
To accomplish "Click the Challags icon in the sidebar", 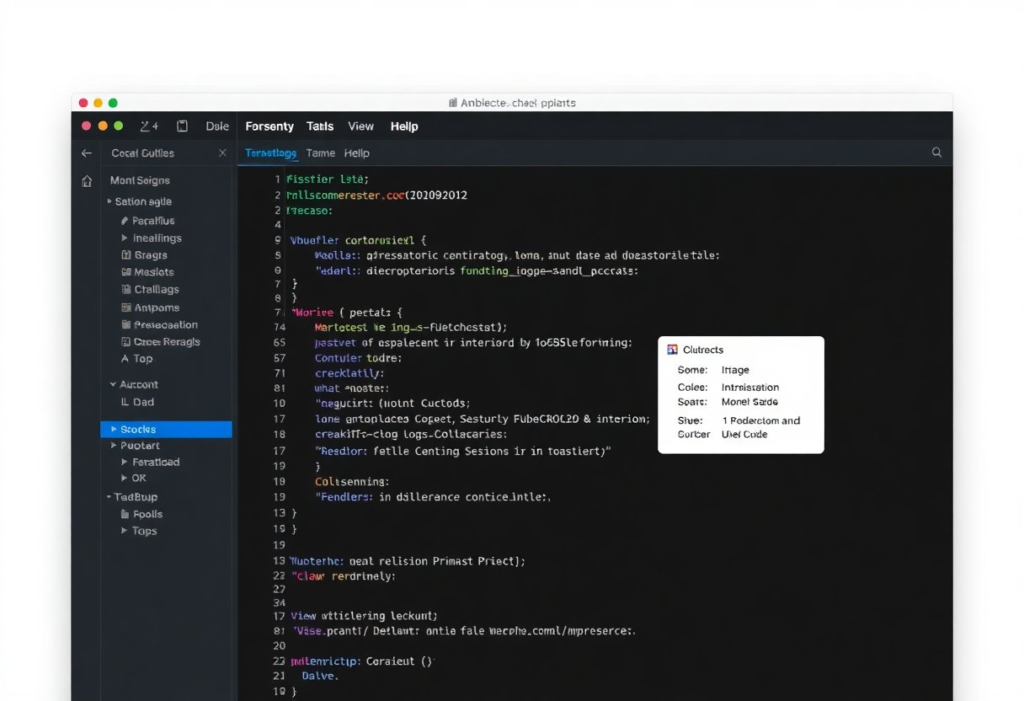I will pos(128,289).
